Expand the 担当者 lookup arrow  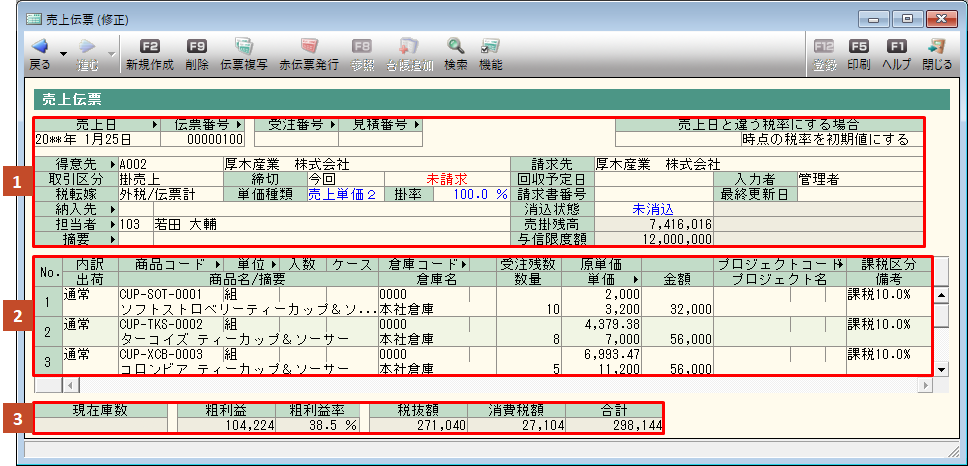111,225
